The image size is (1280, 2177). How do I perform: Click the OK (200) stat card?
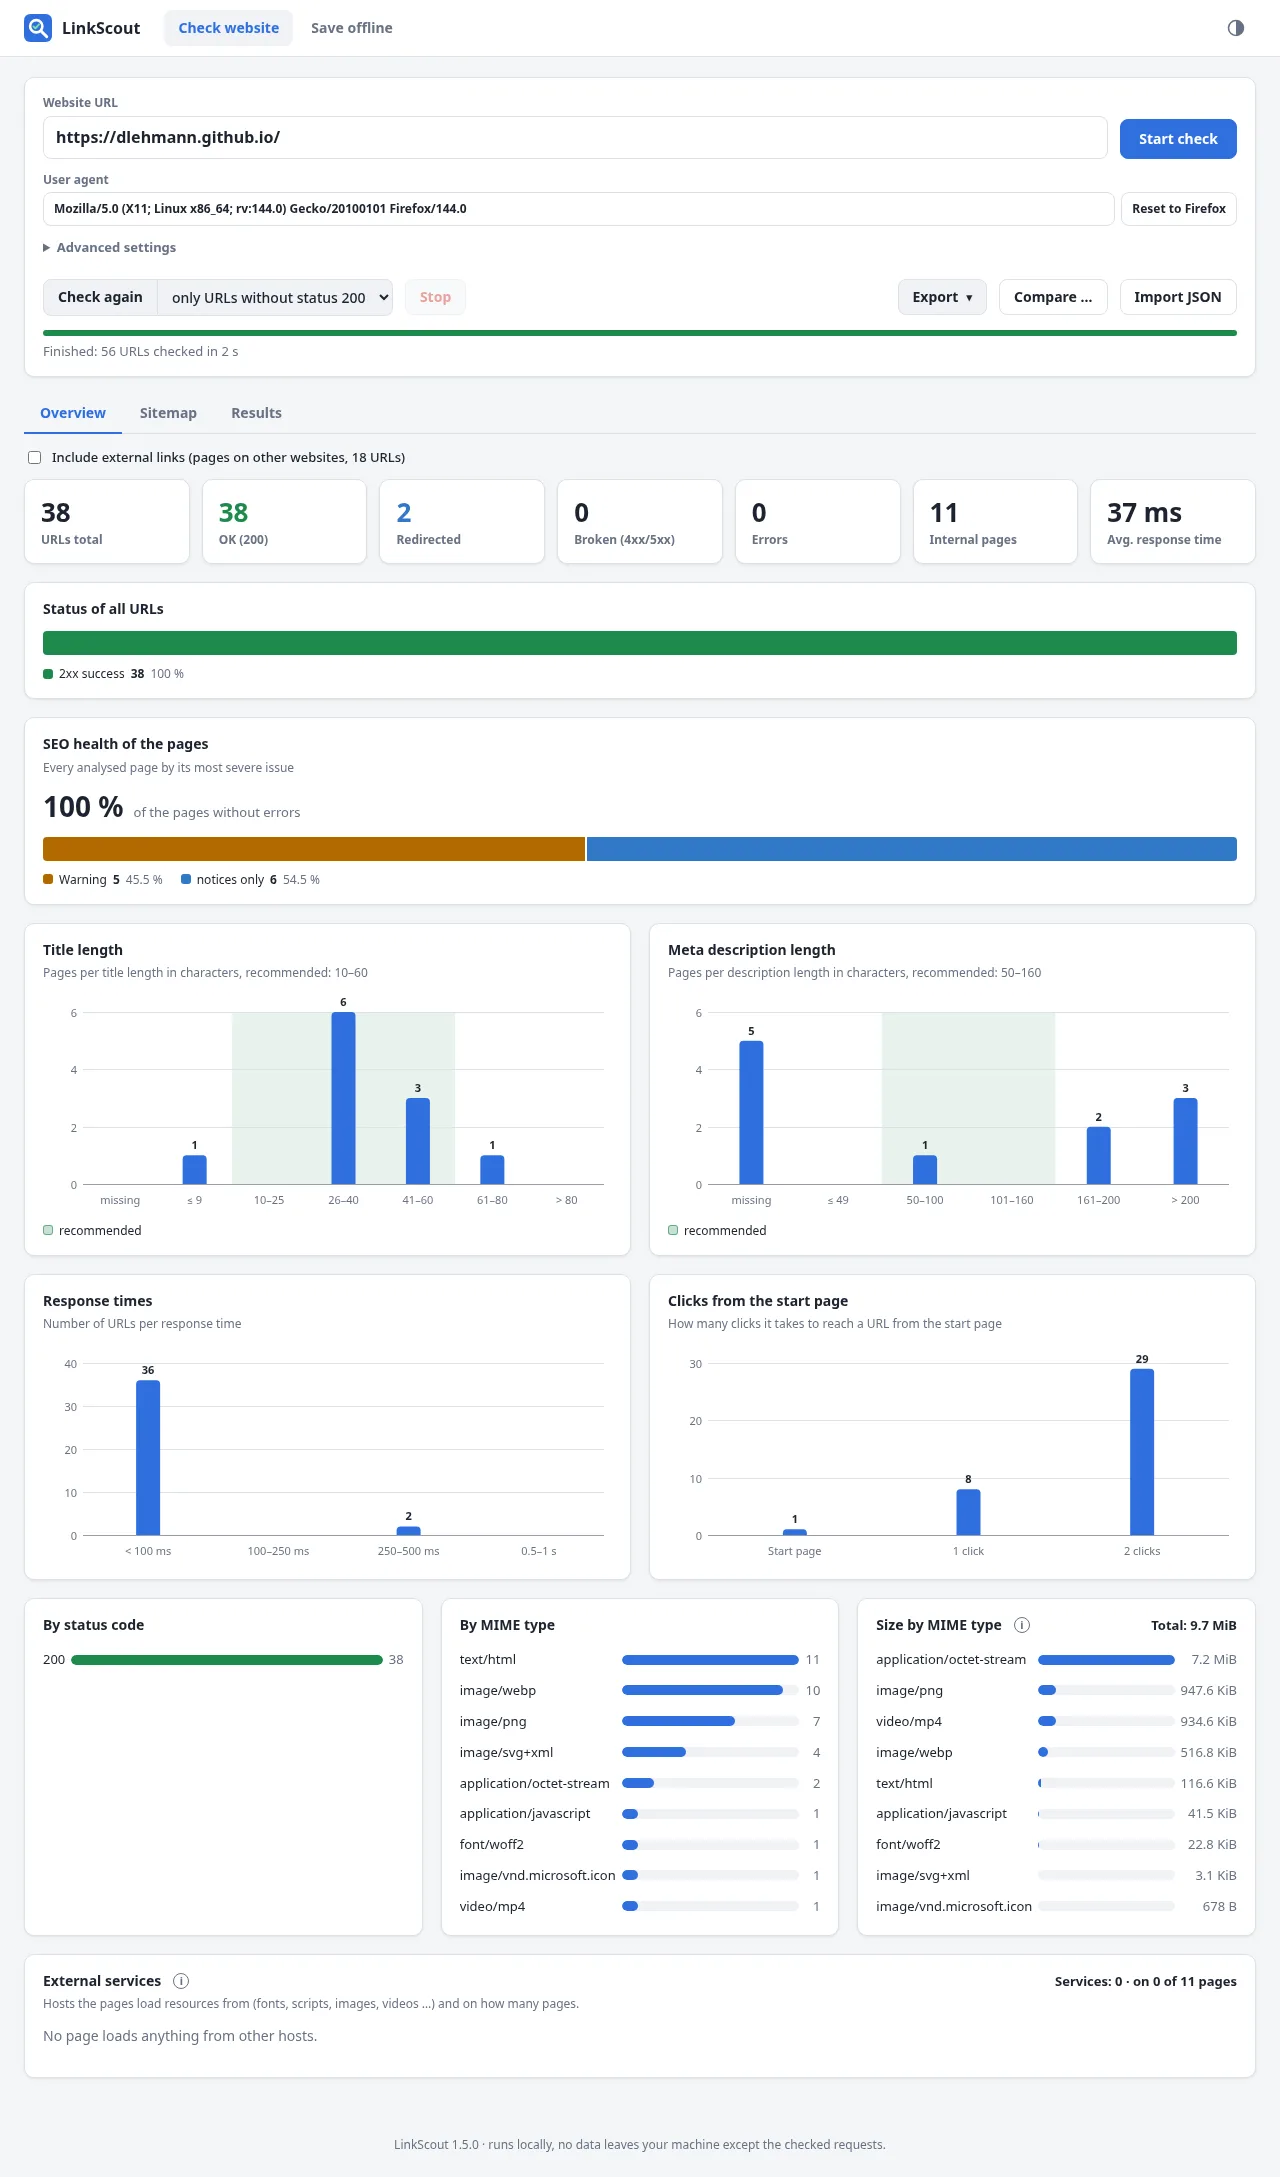coord(284,522)
